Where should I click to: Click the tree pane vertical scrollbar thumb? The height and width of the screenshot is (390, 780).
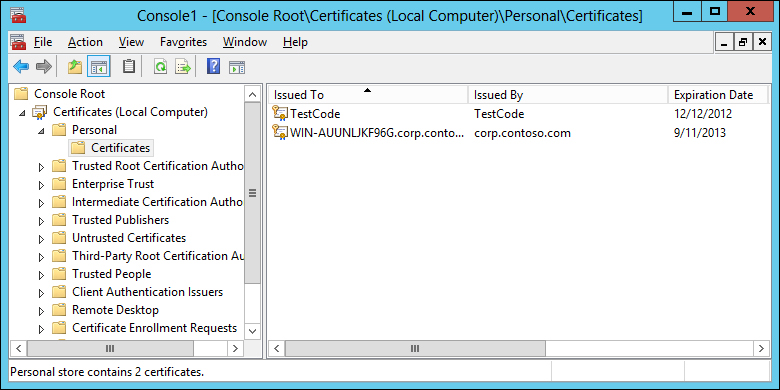coord(253,194)
